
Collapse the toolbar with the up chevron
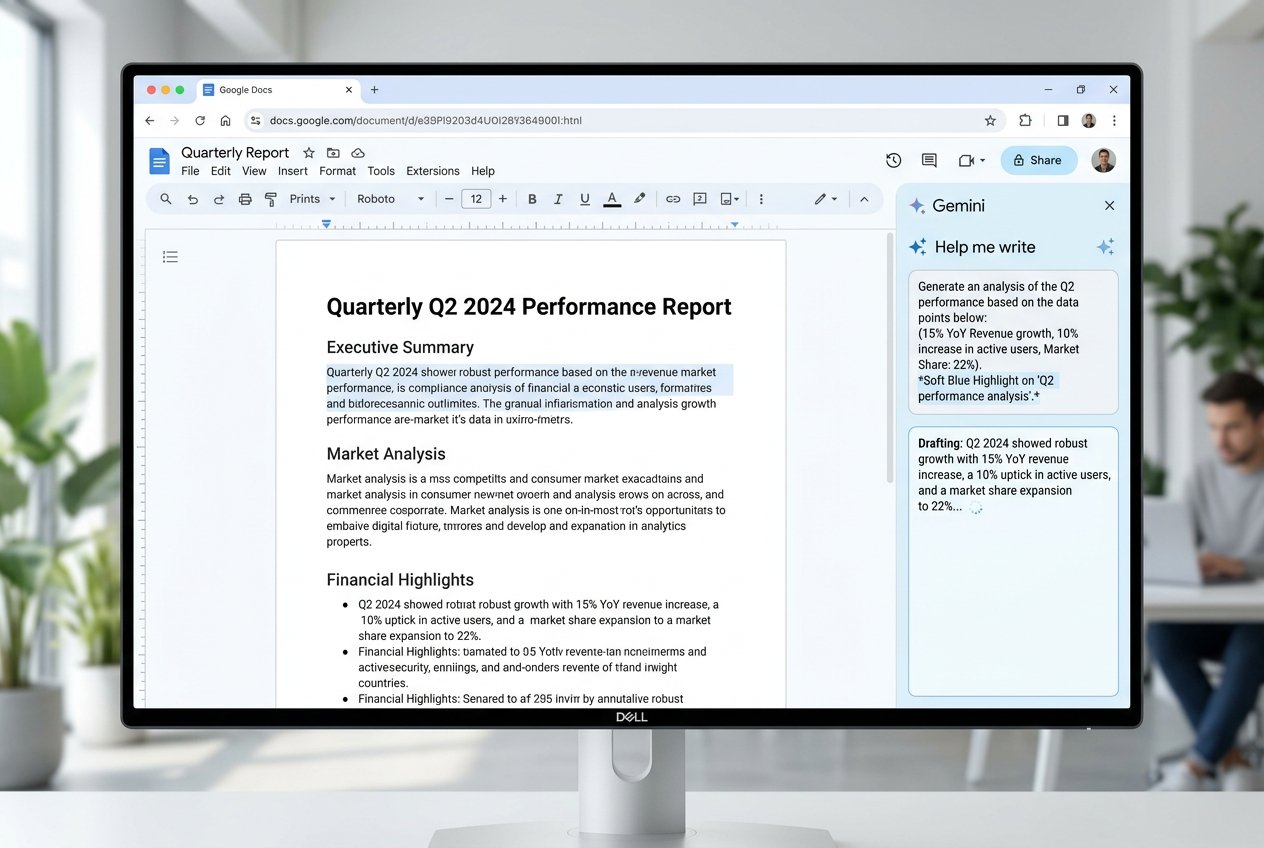click(x=864, y=199)
